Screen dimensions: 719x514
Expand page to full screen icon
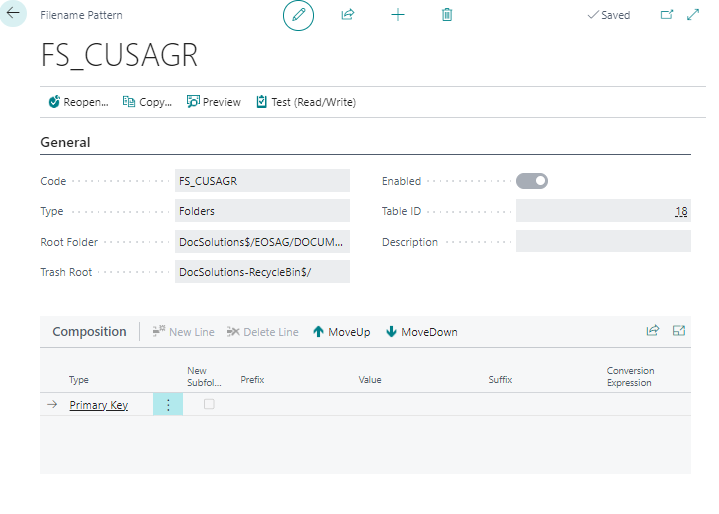point(692,15)
